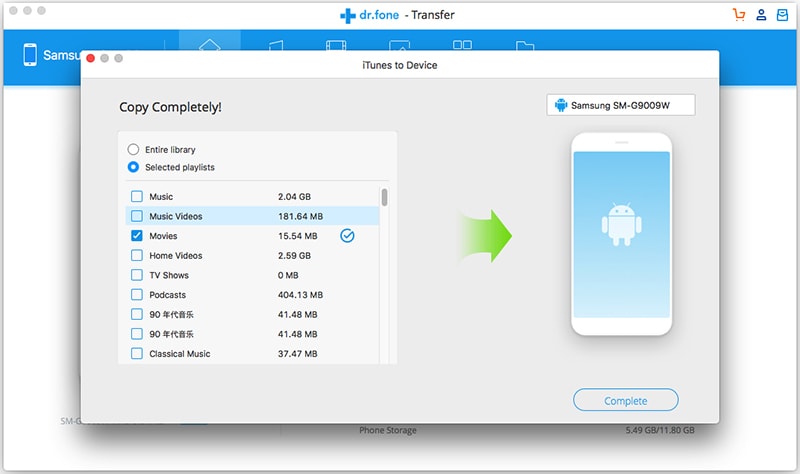Click the 404.13 MB Podcasts size

tap(301, 295)
